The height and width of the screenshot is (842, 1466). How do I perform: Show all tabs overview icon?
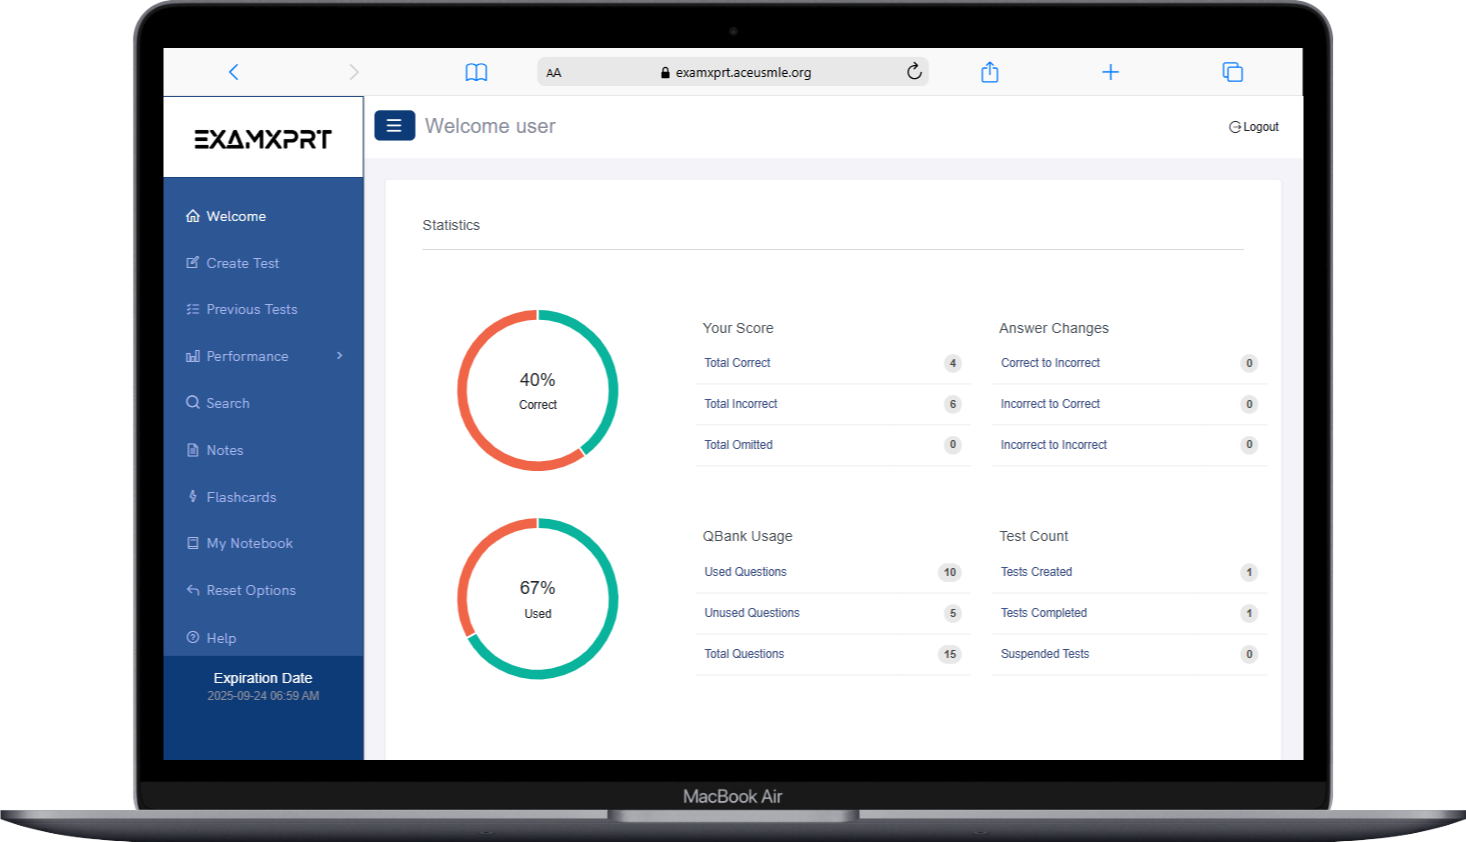tap(1232, 72)
